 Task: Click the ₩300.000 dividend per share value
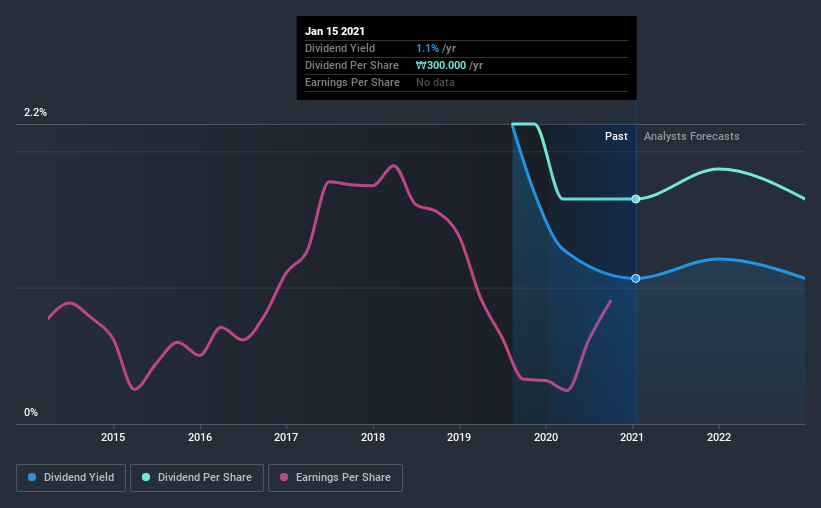click(441, 65)
